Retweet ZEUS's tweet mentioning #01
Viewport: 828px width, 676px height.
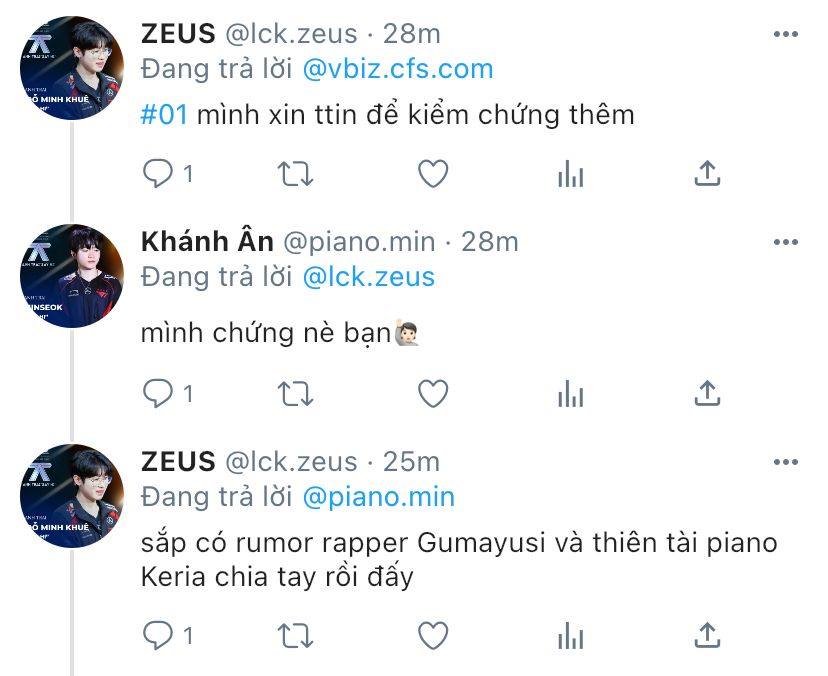pyautogui.click(x=294, y=174)
